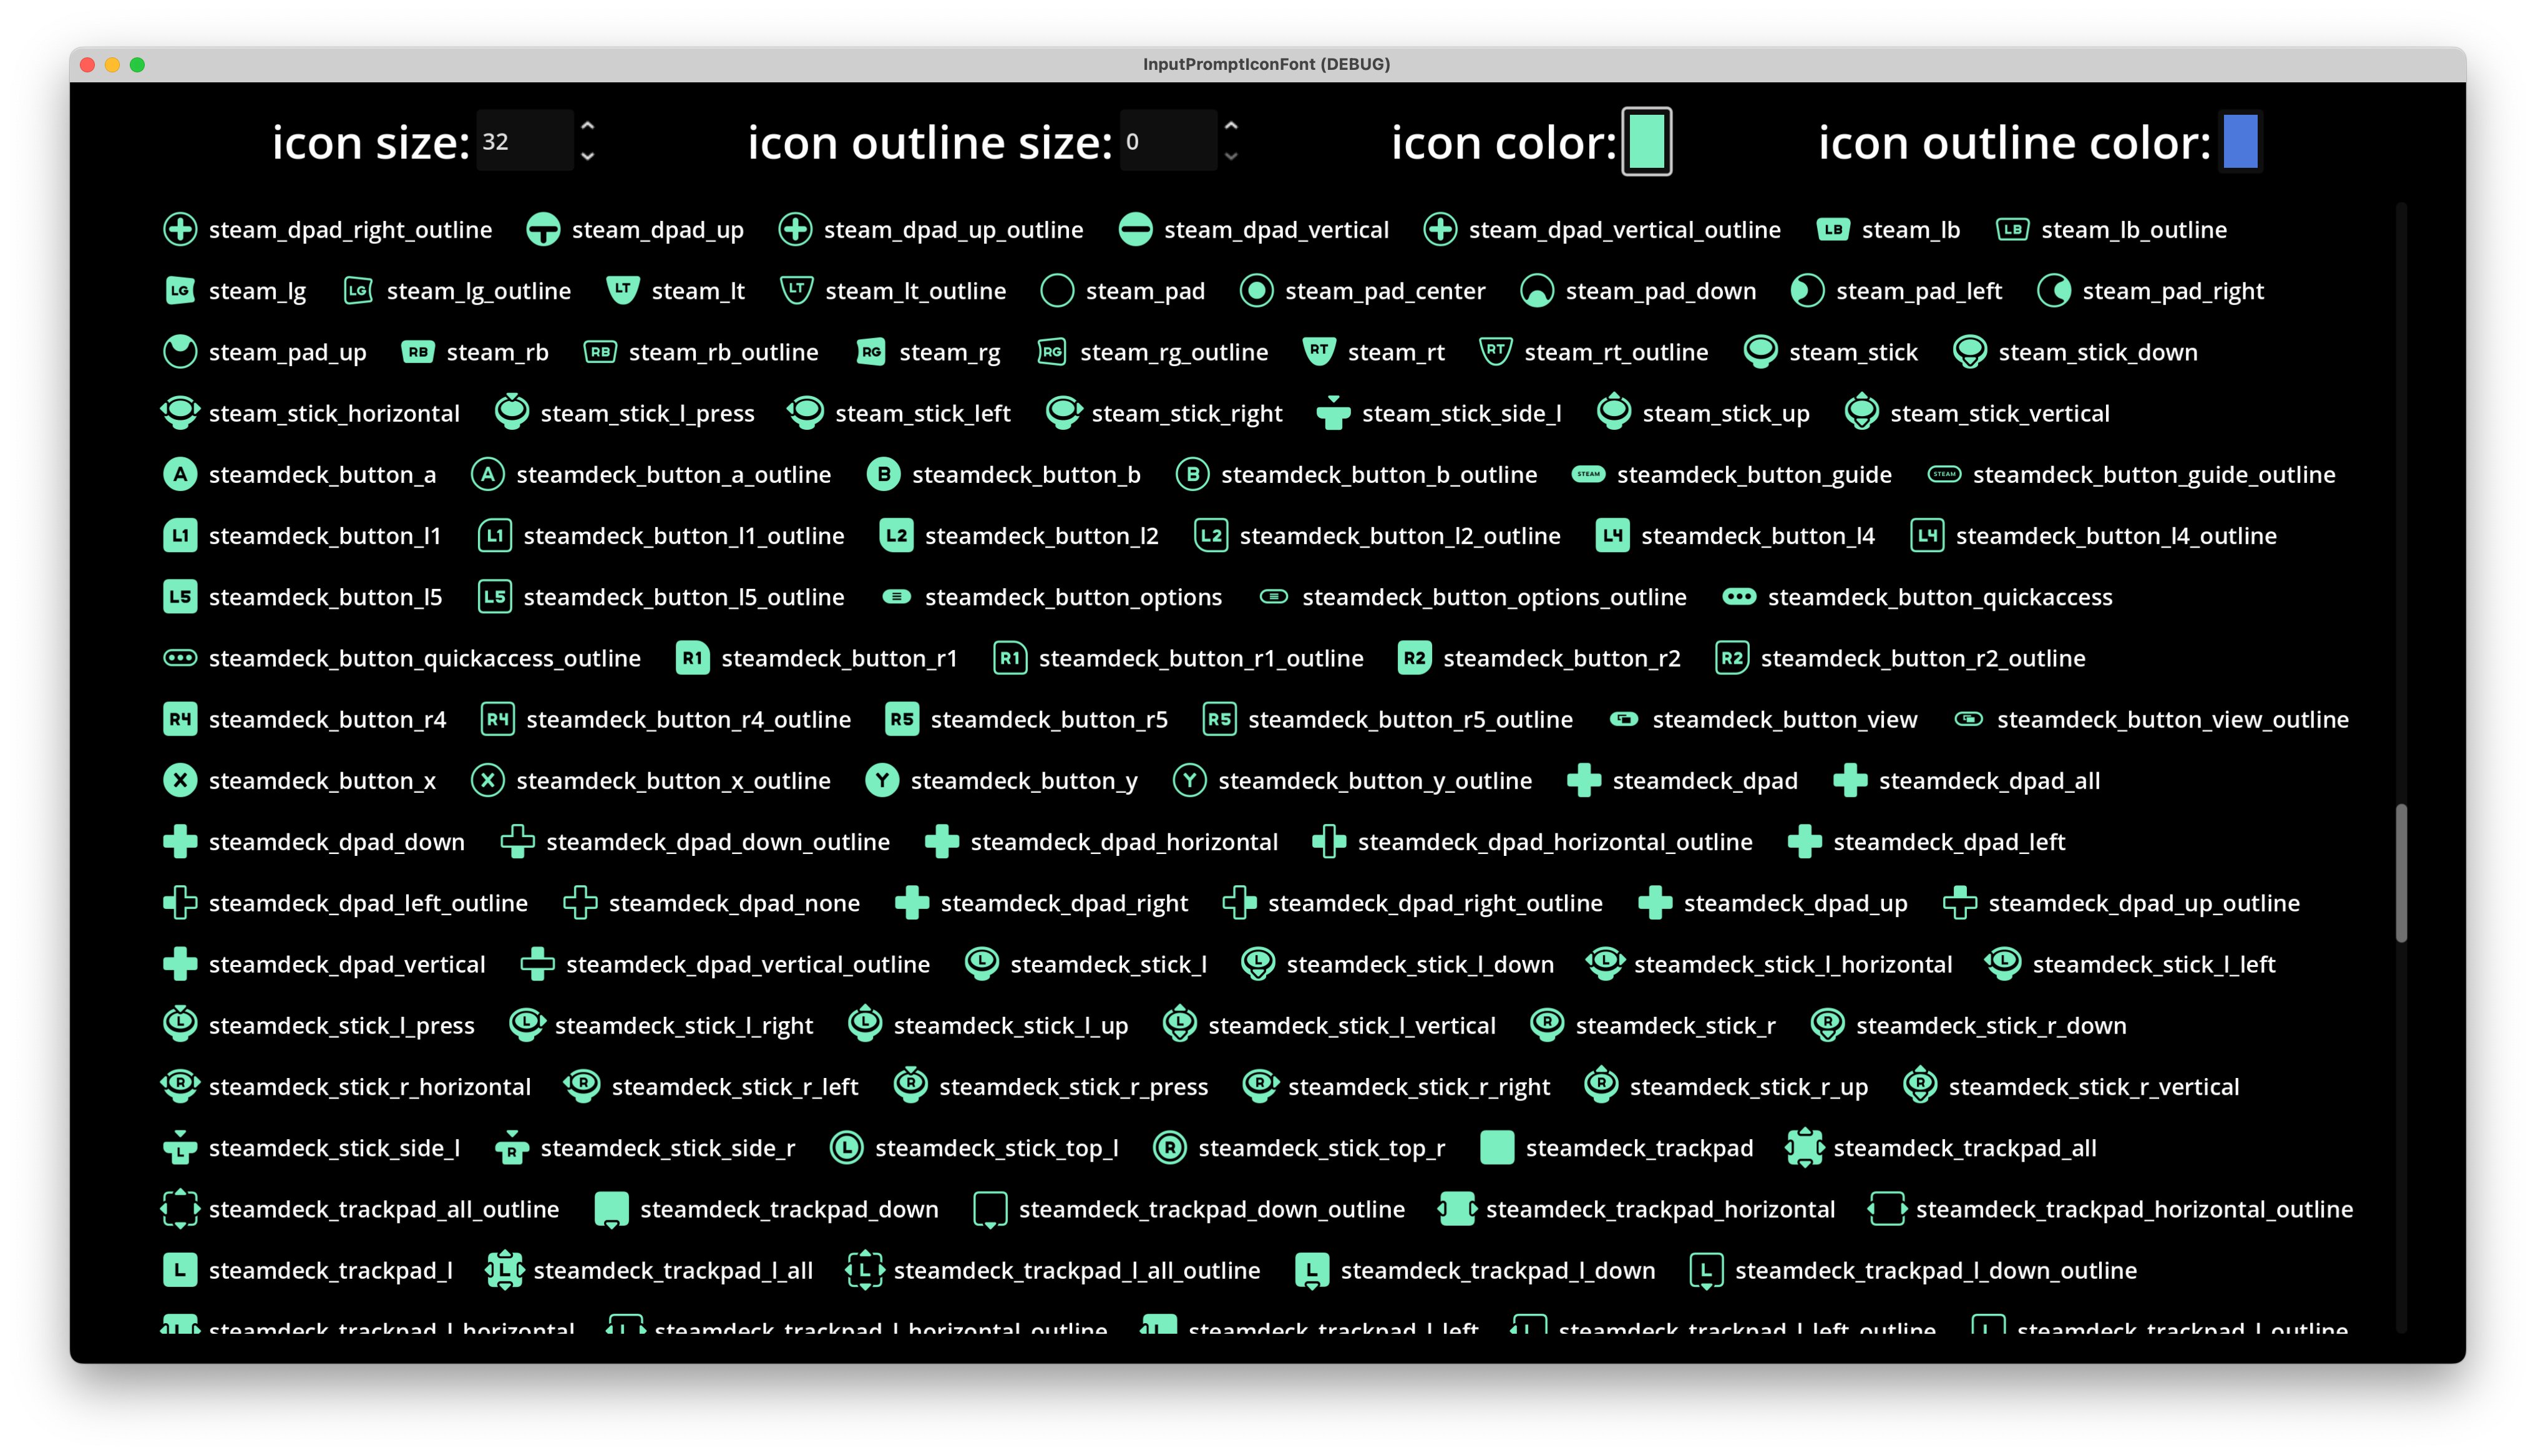Click the steam_dpad_vertical icon
Image resolution: width=2536 pixels, height=1456 pixels.
coord(1135,230)
